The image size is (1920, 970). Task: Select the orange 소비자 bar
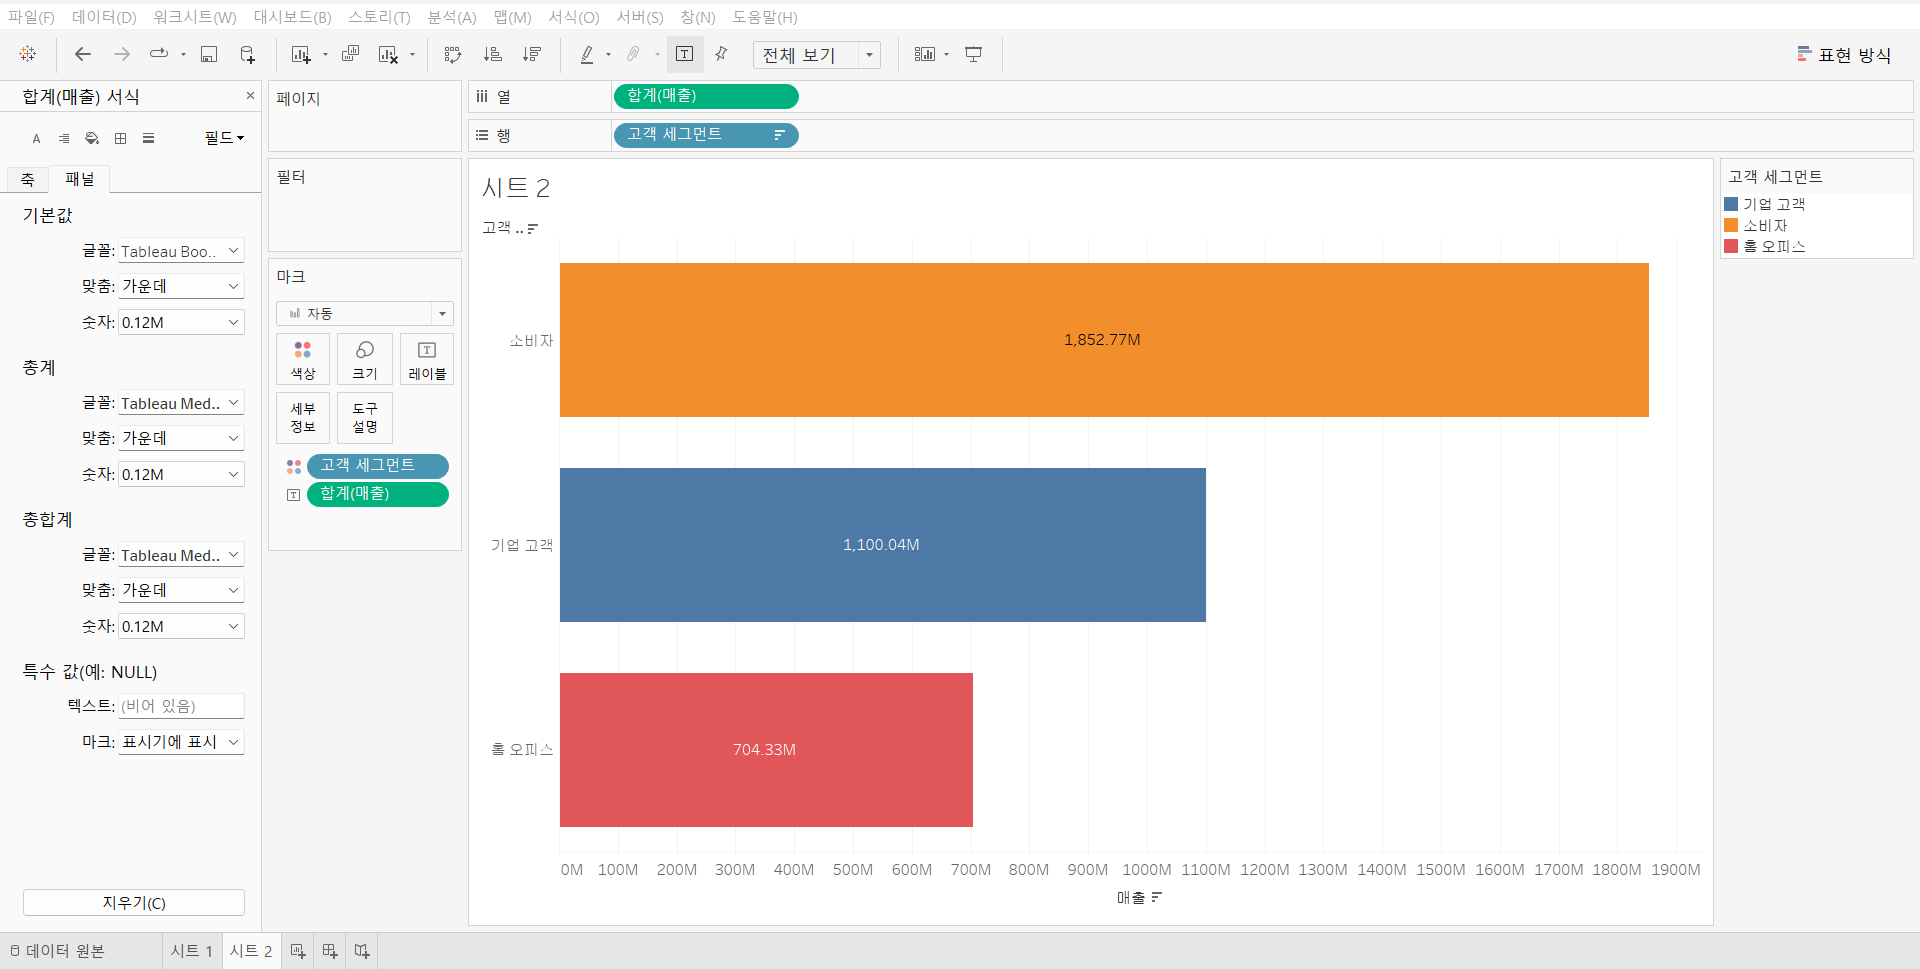(x=1104, y=340)
